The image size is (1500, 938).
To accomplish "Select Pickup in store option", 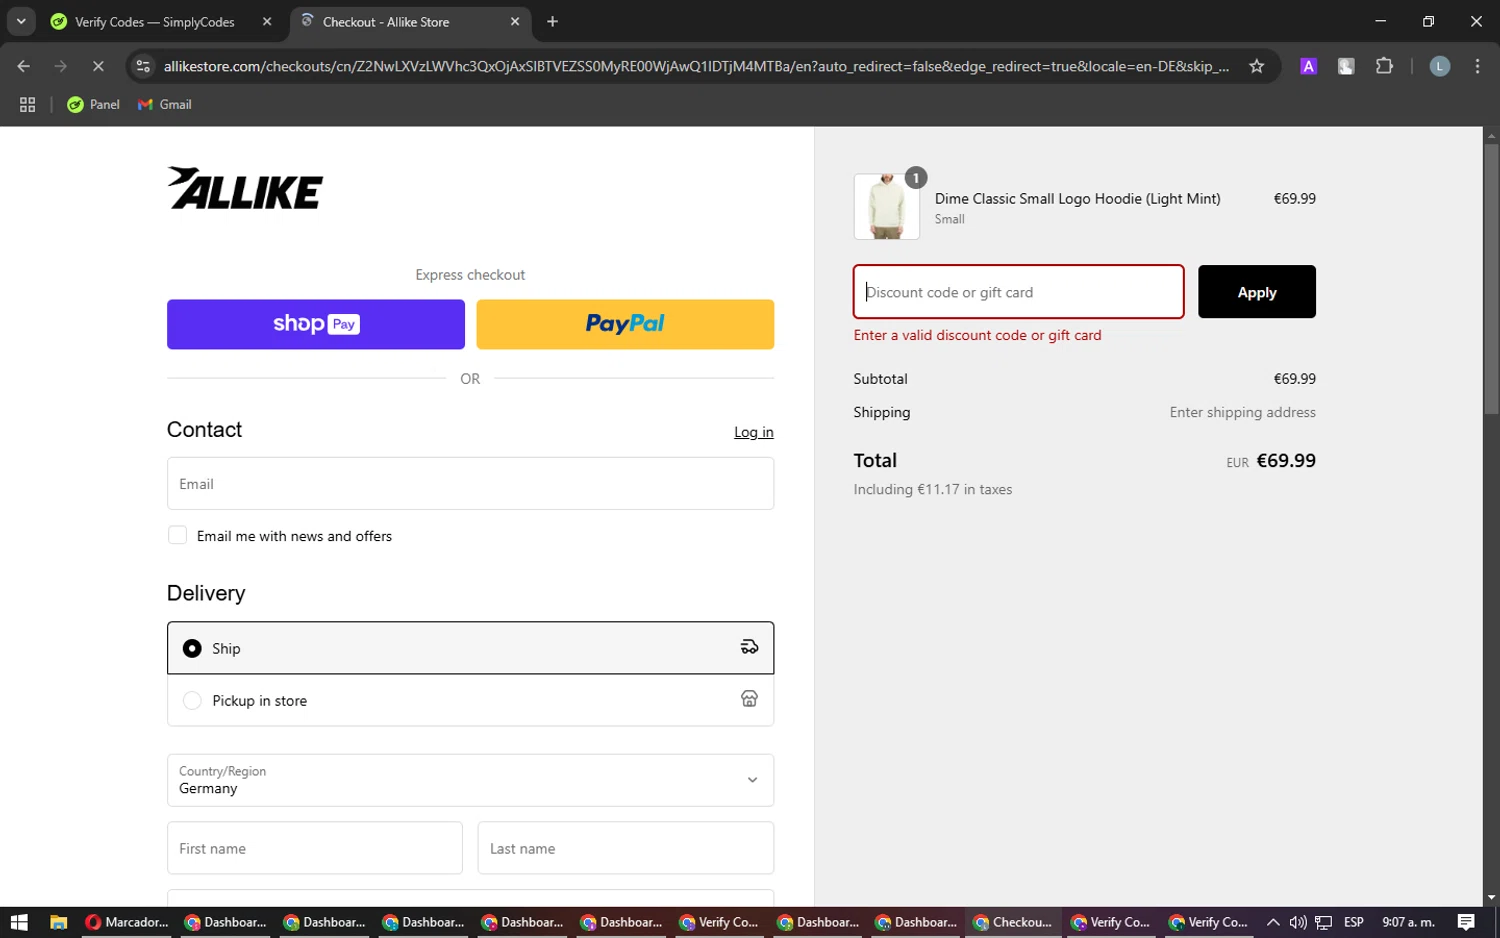I will 470,700.
